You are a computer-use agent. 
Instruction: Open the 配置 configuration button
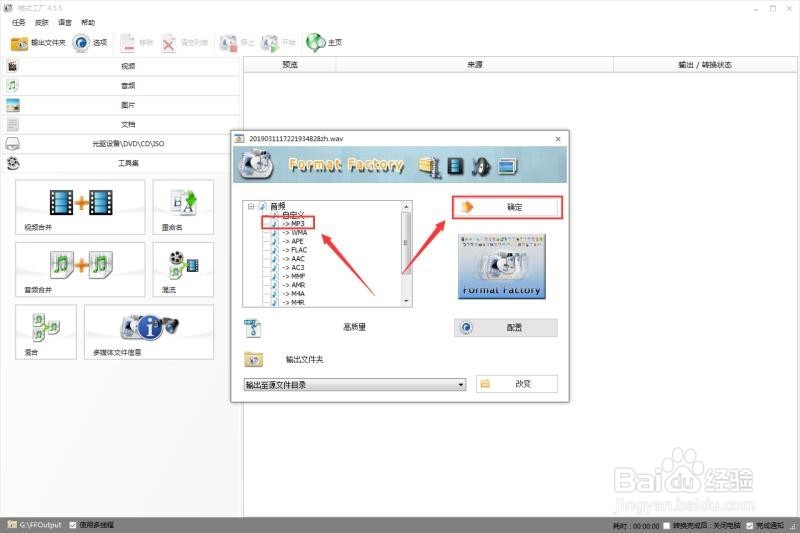[x=506, y=327]
